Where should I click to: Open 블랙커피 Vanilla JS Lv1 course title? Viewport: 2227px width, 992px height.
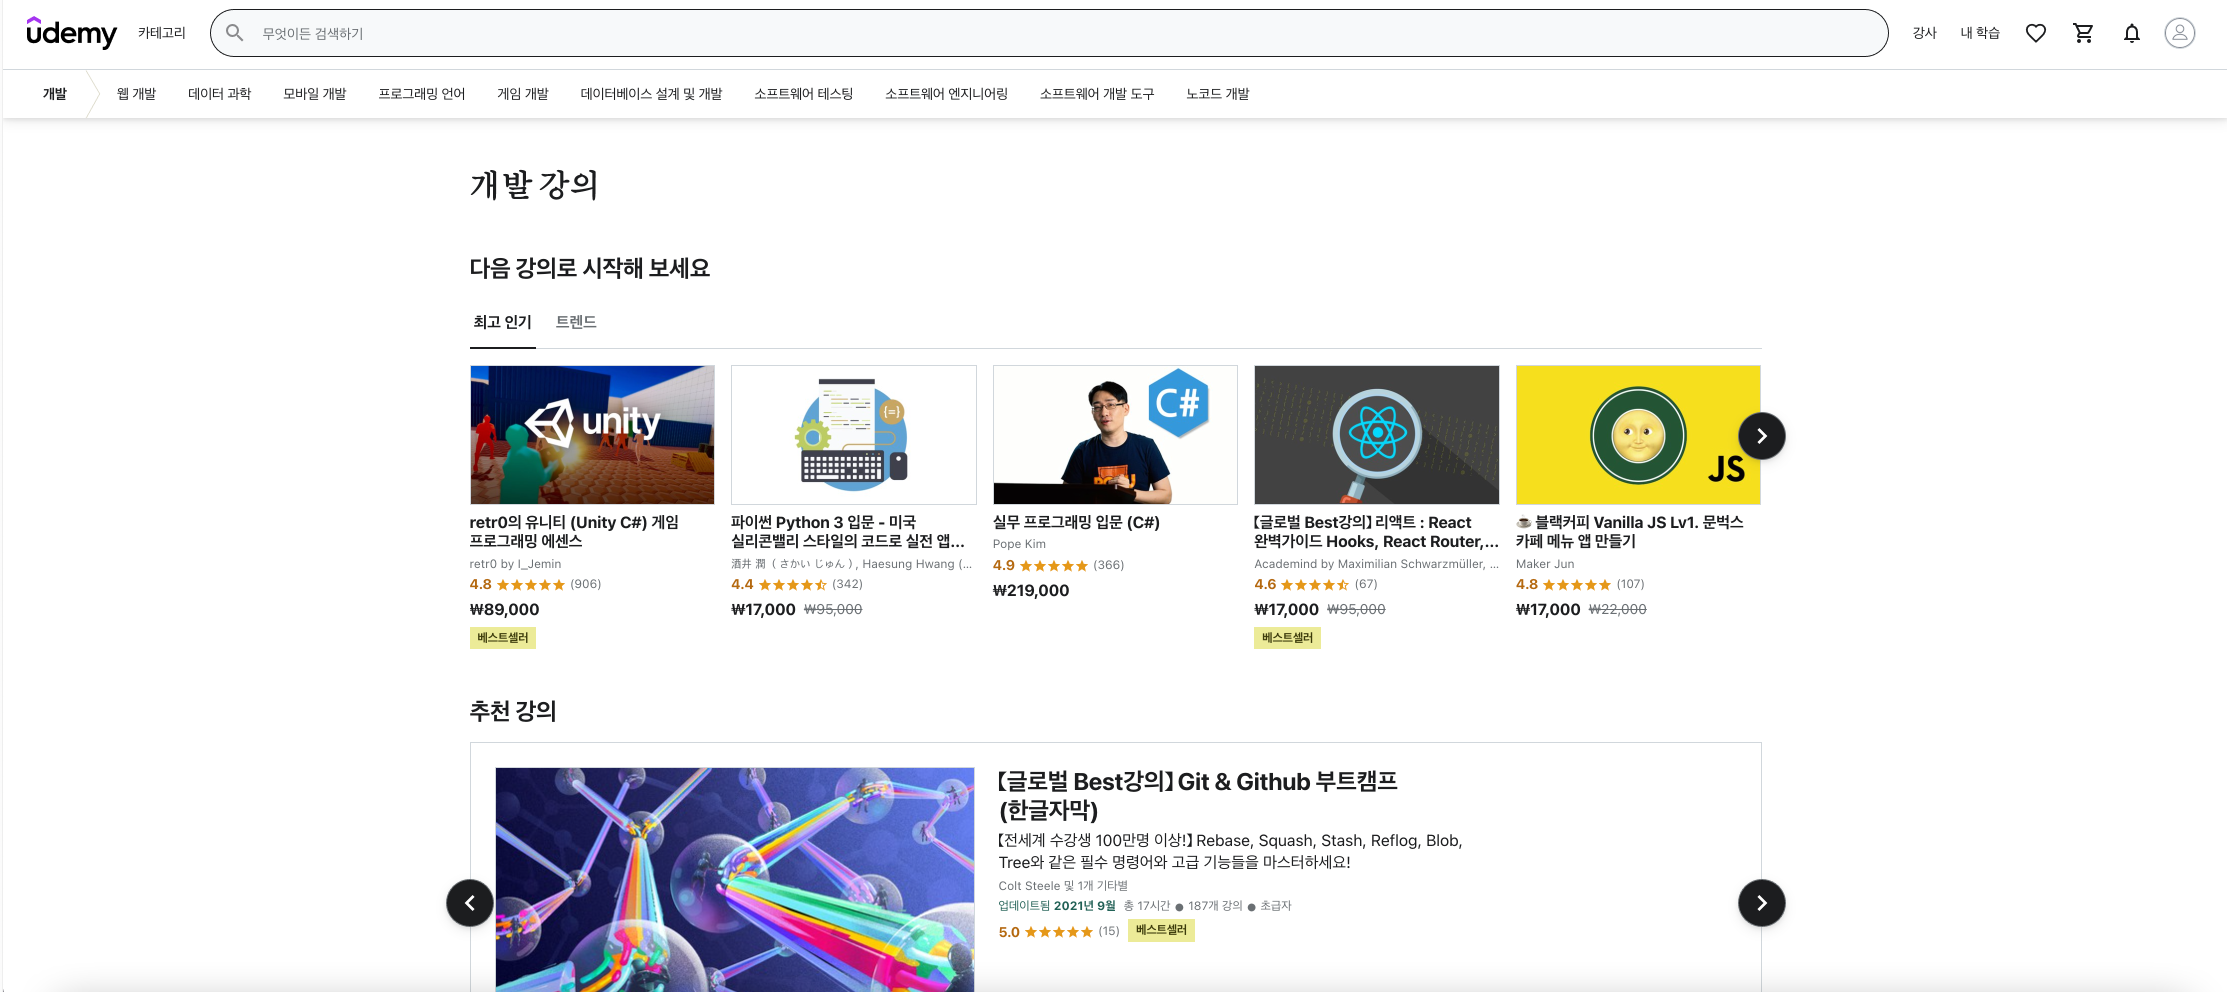coord(1630,532)
